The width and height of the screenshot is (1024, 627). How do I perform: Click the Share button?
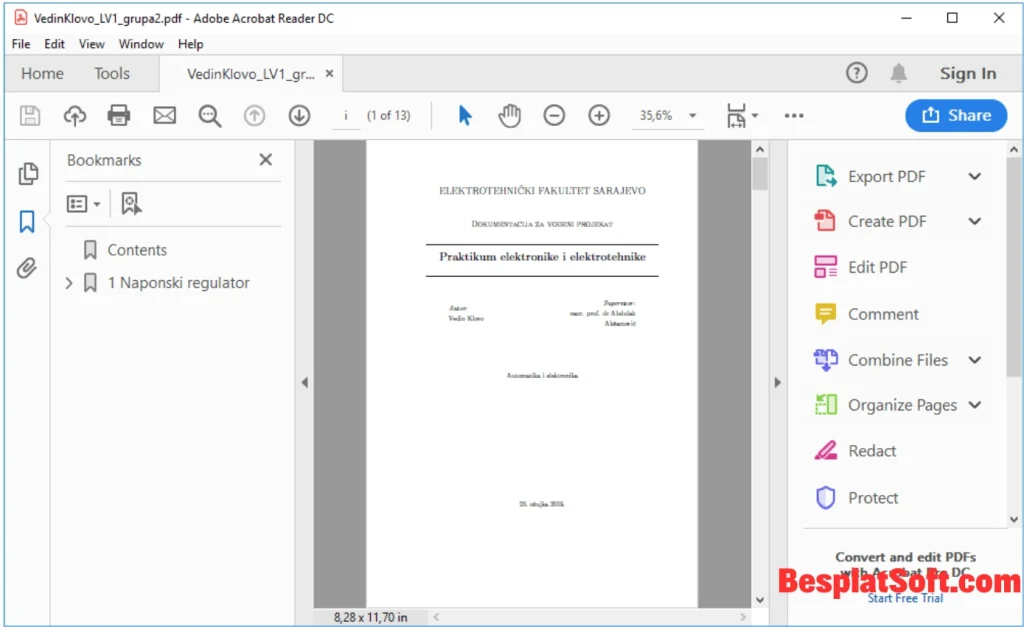coord(956,115)
